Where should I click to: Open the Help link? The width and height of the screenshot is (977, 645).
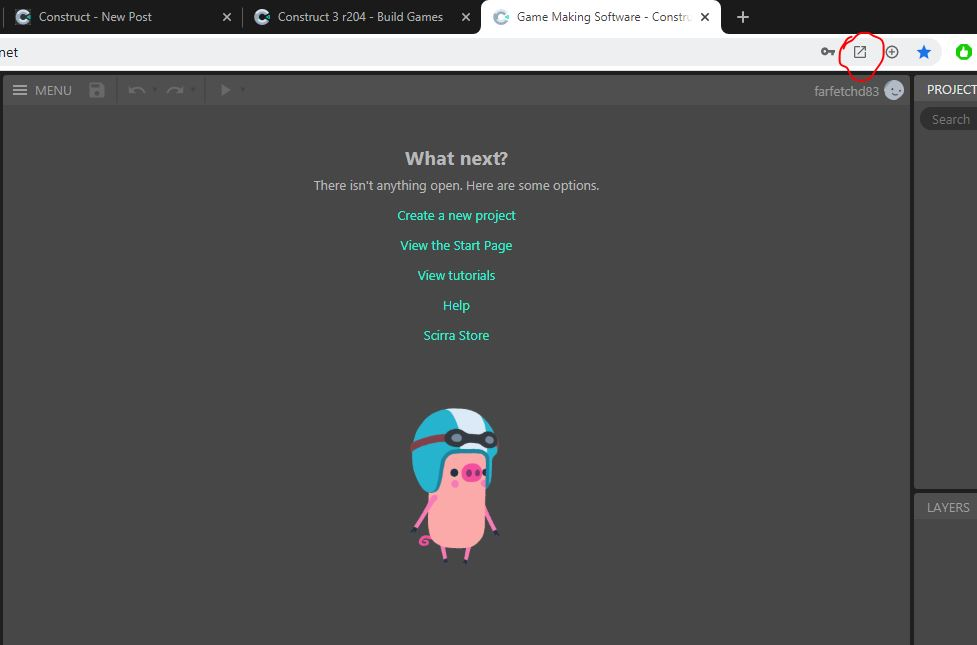tap(456, 305)
